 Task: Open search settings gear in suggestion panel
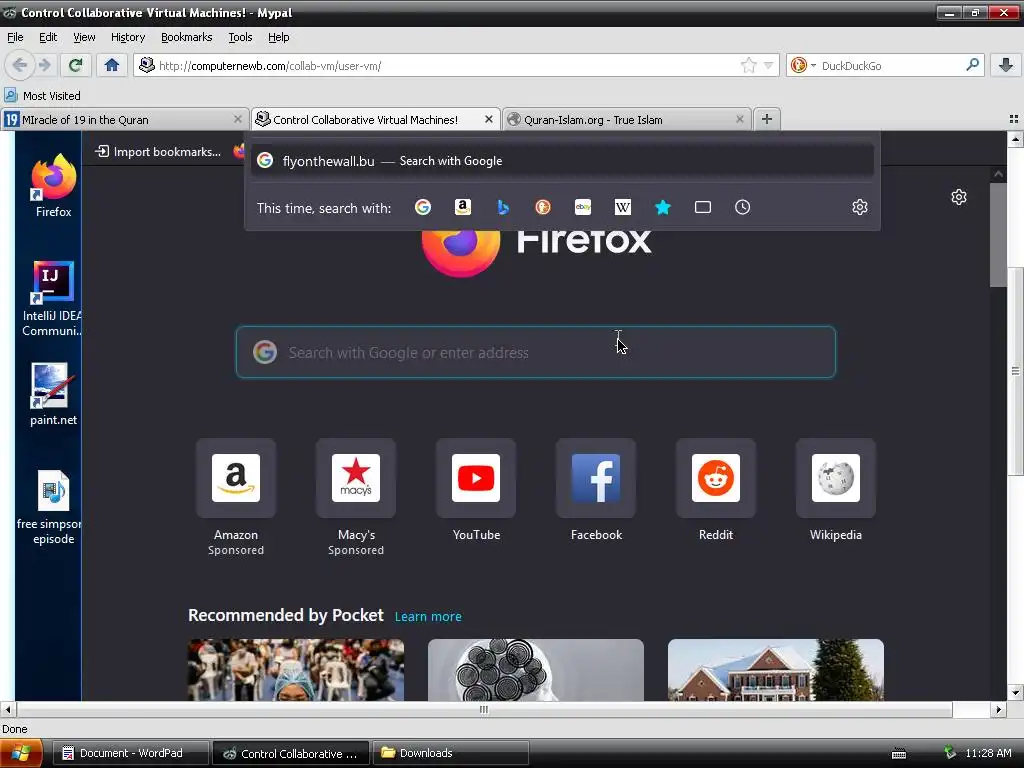pos(859,207)
